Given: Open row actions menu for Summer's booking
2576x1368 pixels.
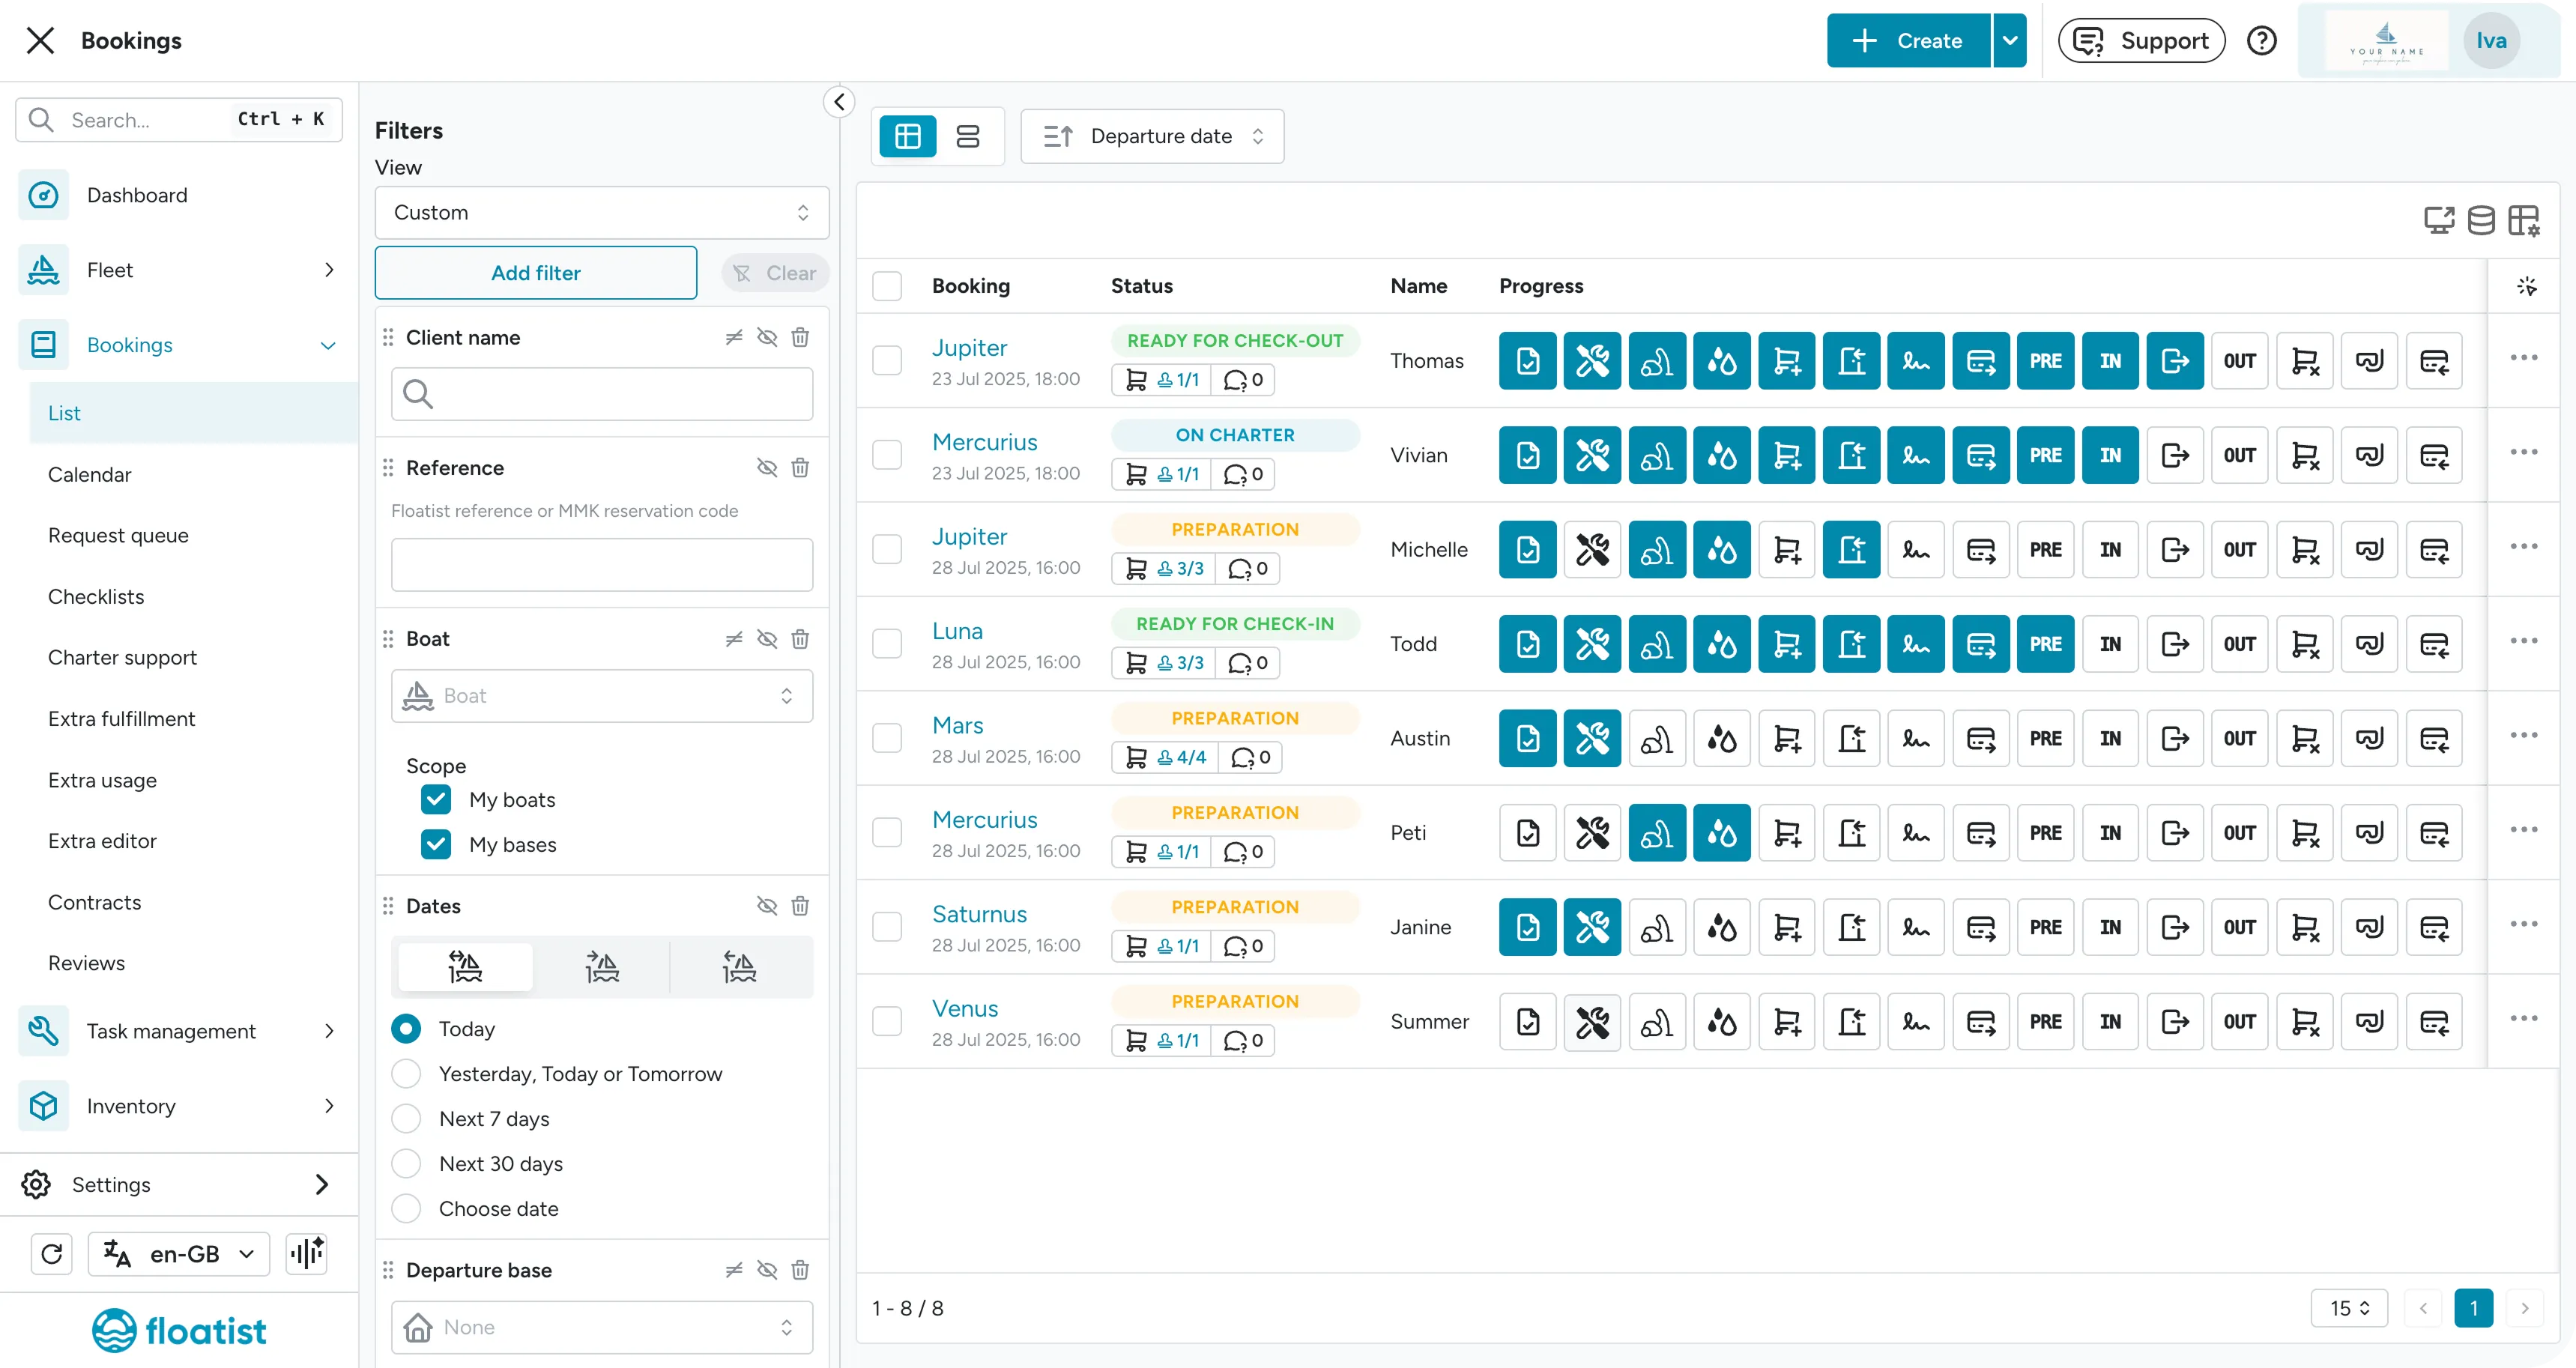Looking at the screenshot, I should pos(2523,1018).
